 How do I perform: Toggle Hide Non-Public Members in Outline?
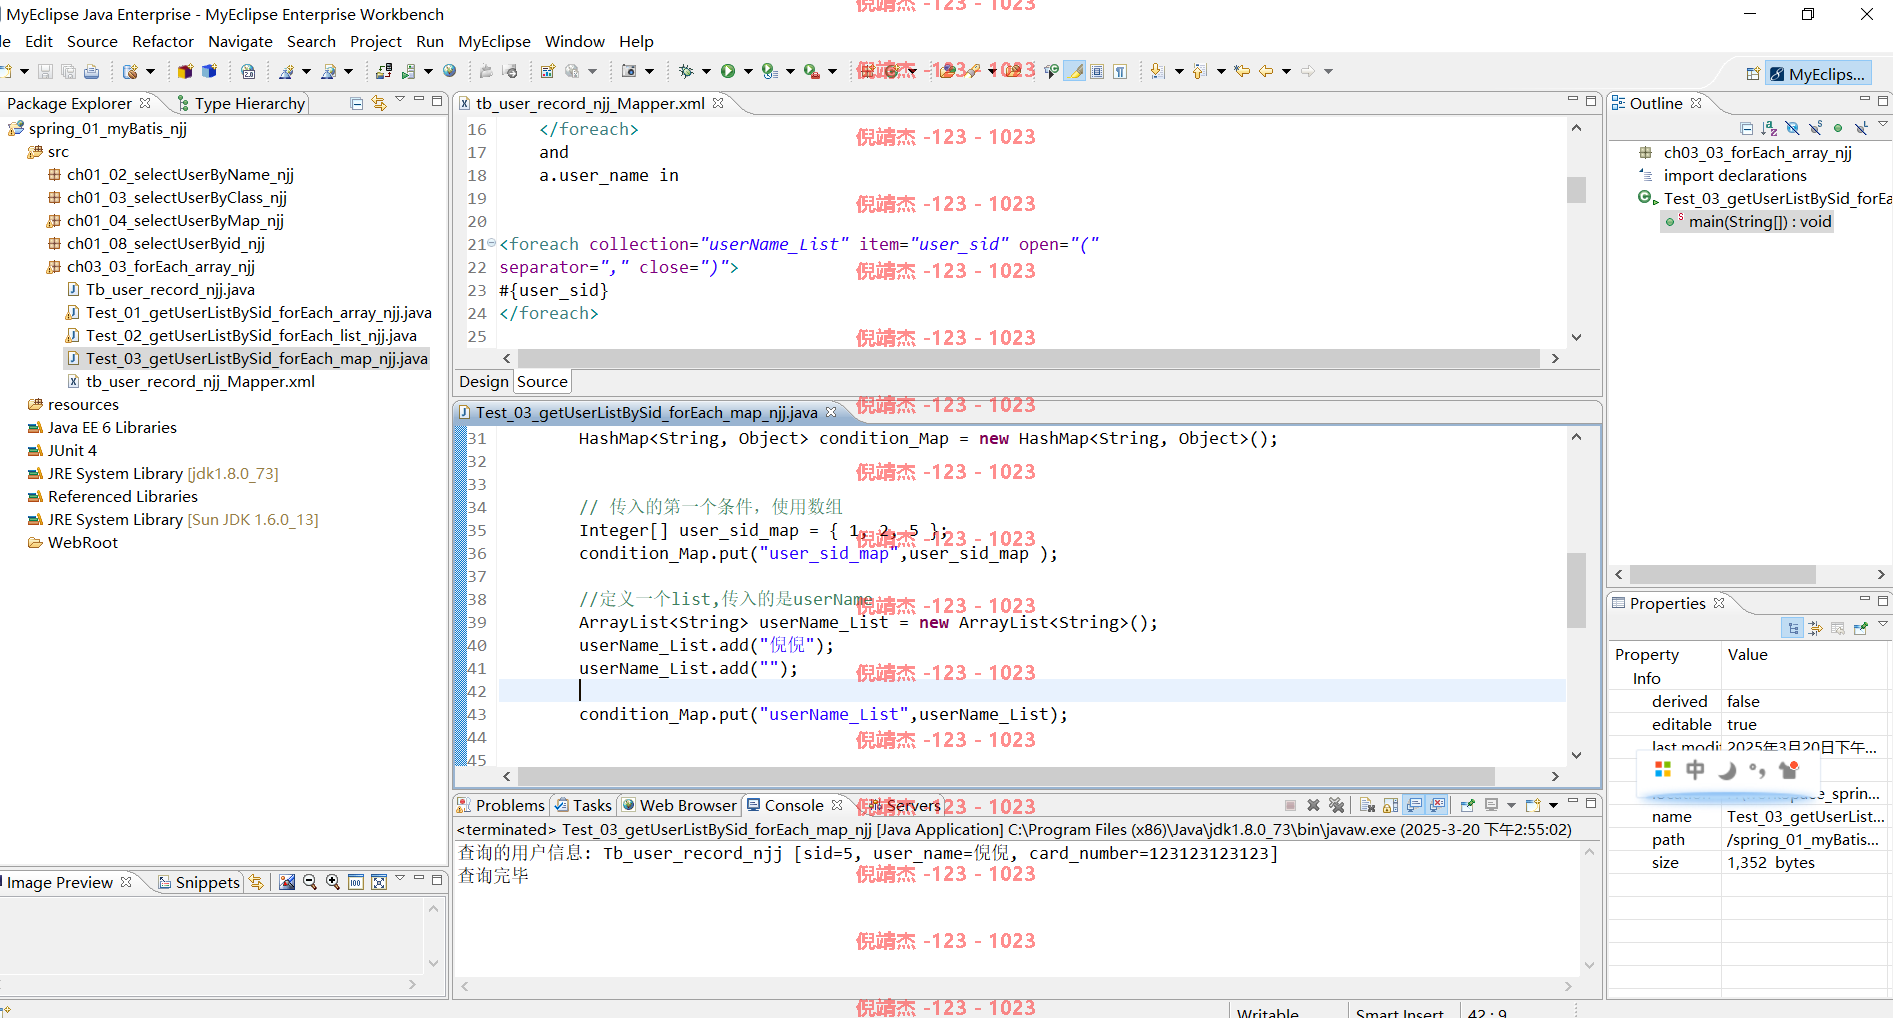pyautogui.click(x=1838, y=128)
